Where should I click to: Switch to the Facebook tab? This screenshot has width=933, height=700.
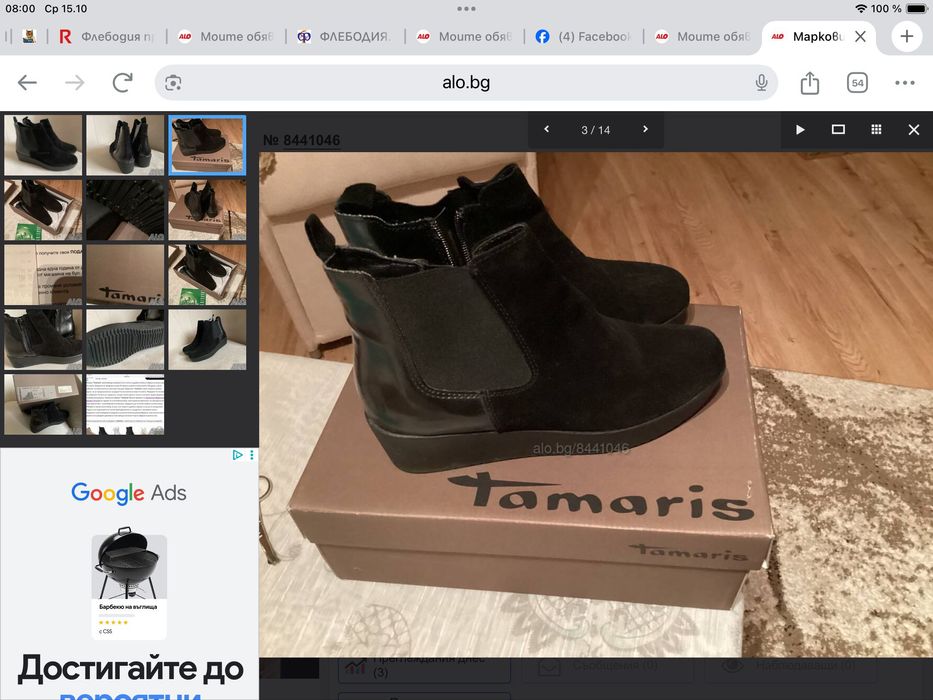[583, 36]
